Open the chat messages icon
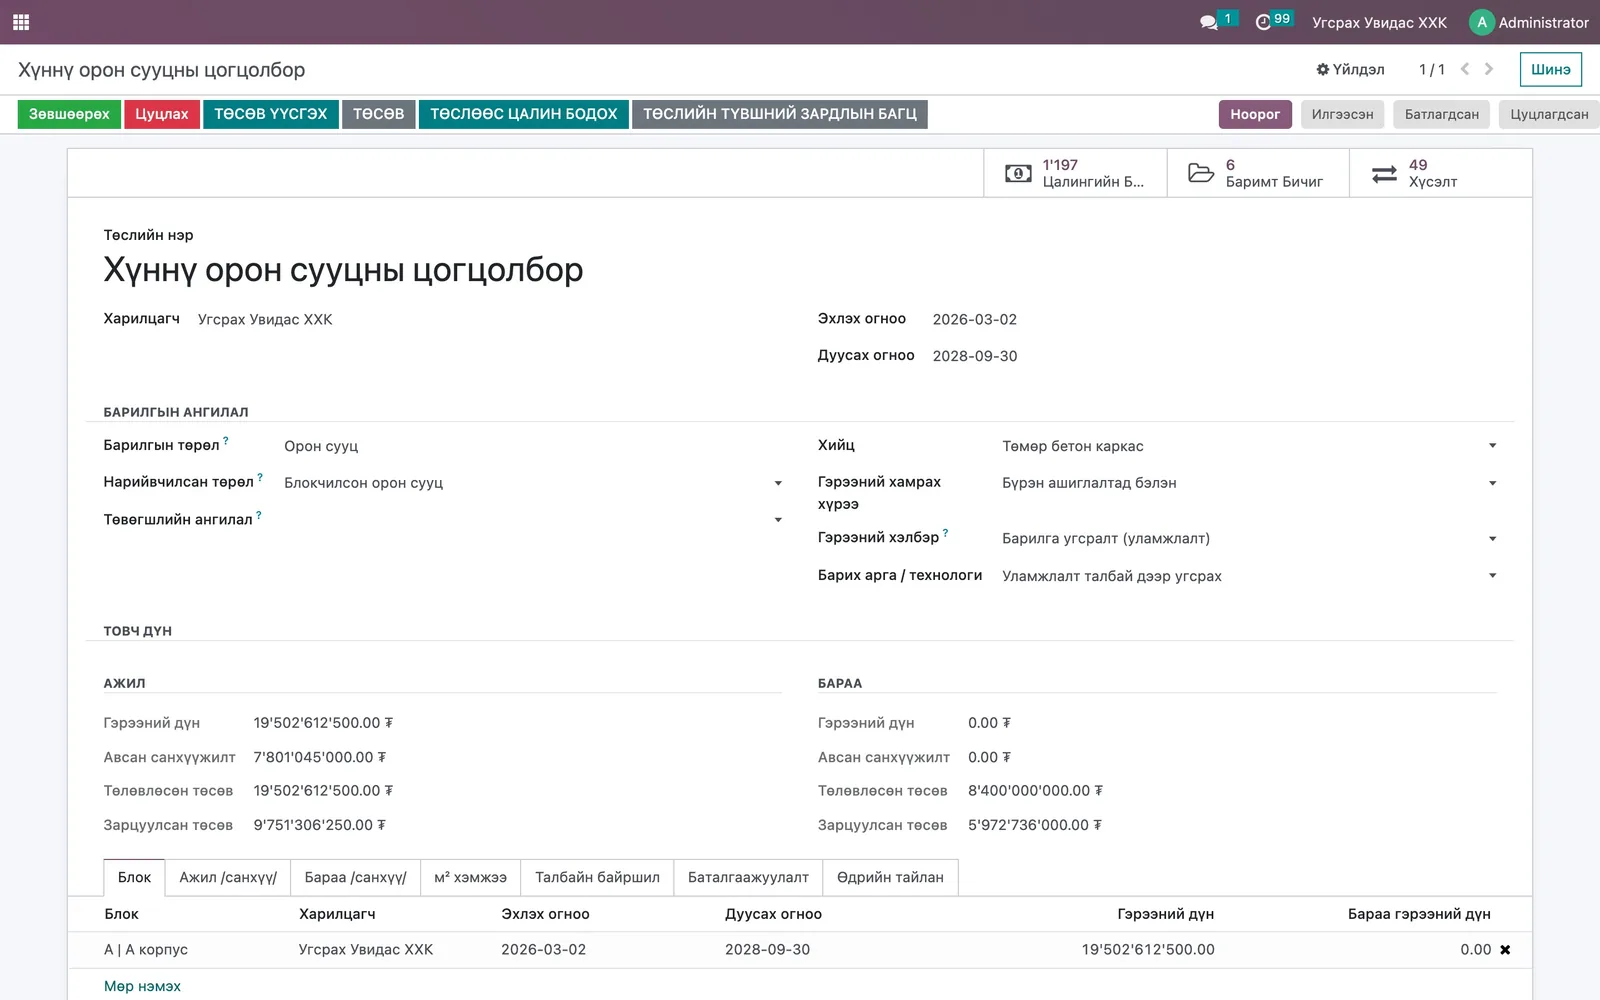This screenshot has width=1600, height=1000. pyautogui.click(x=1208, y=22)
